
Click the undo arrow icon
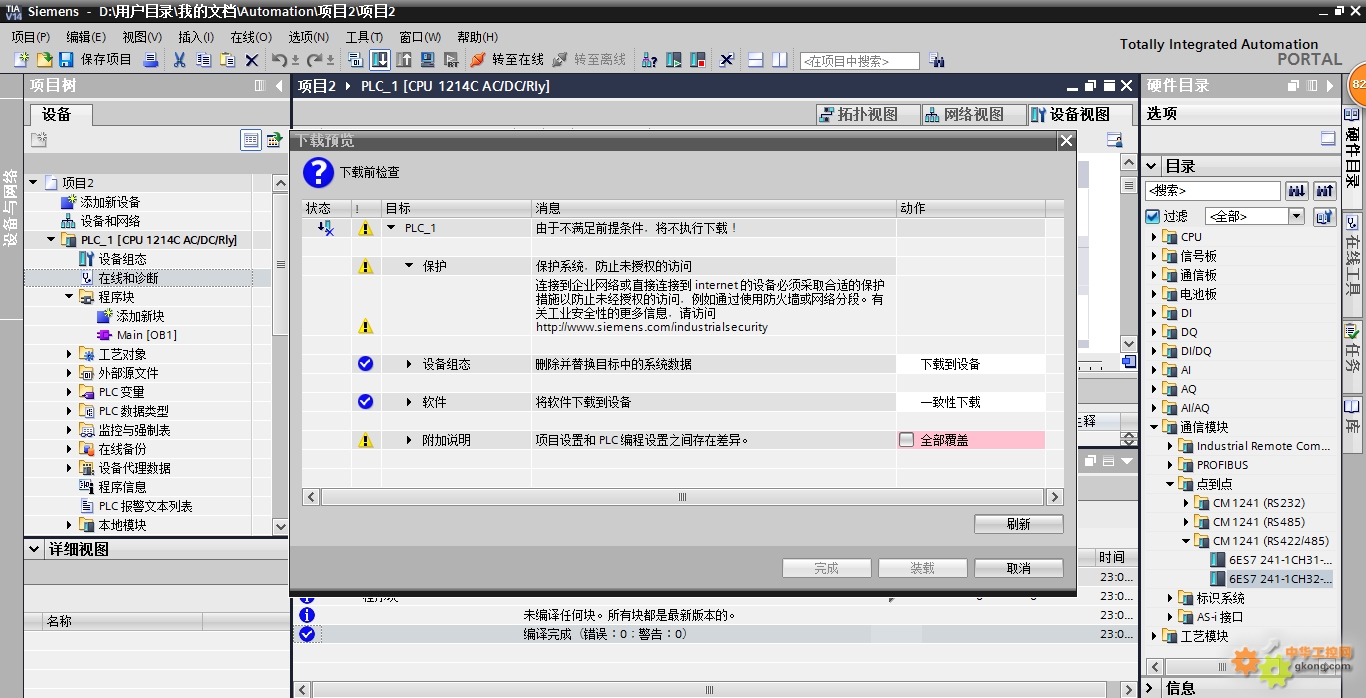279,60
